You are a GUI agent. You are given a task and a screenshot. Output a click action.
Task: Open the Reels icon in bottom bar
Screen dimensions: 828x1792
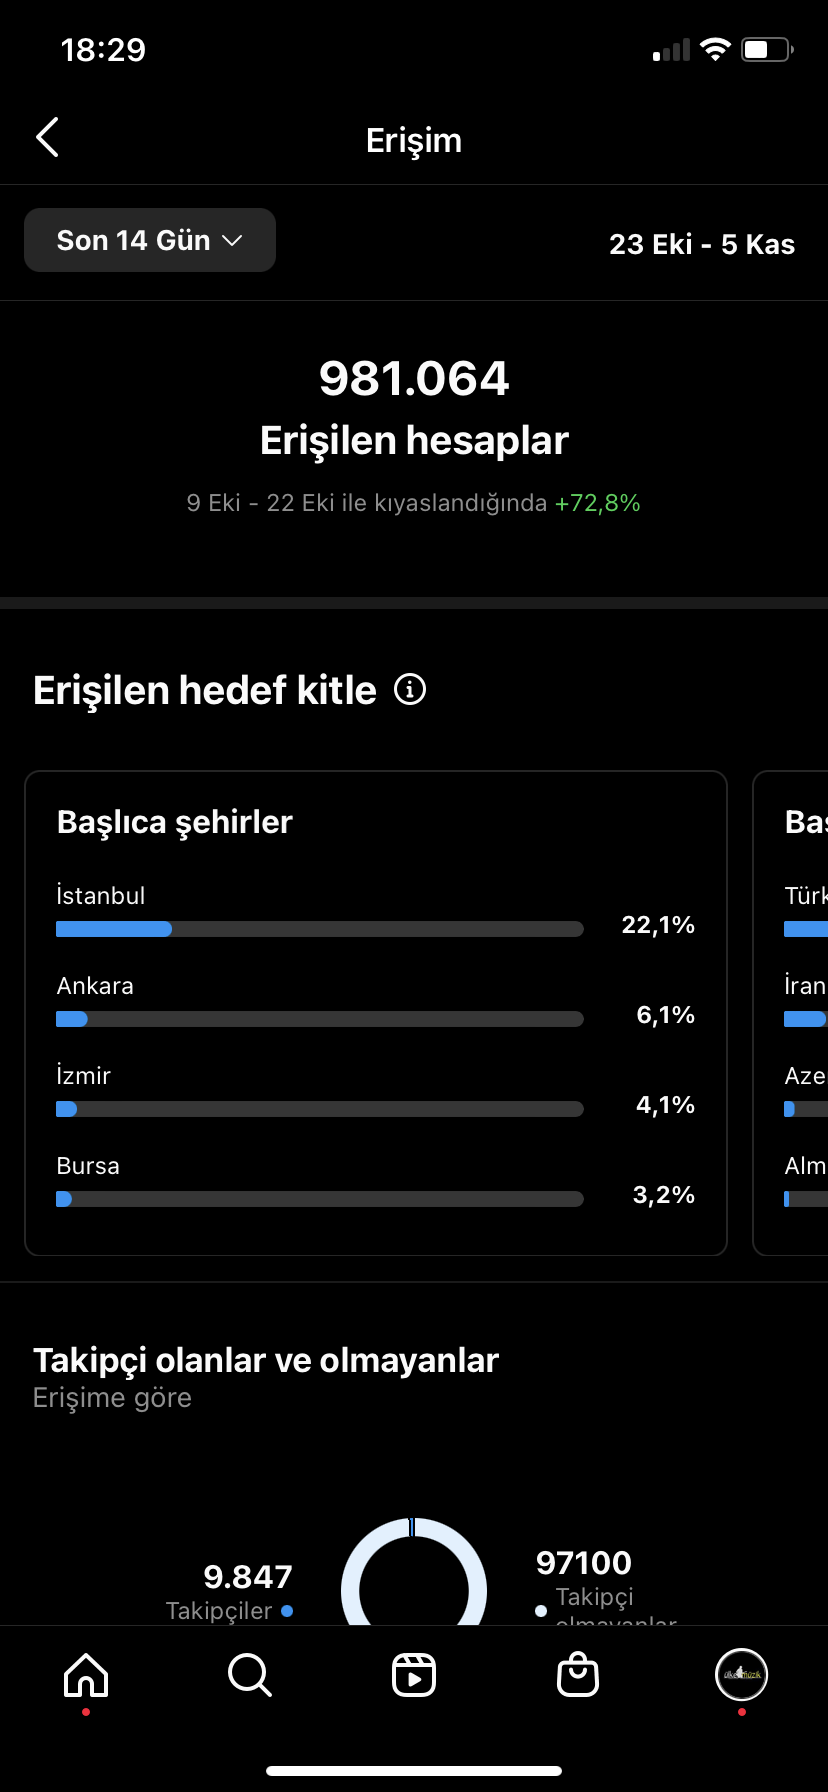click(414, 1675)
